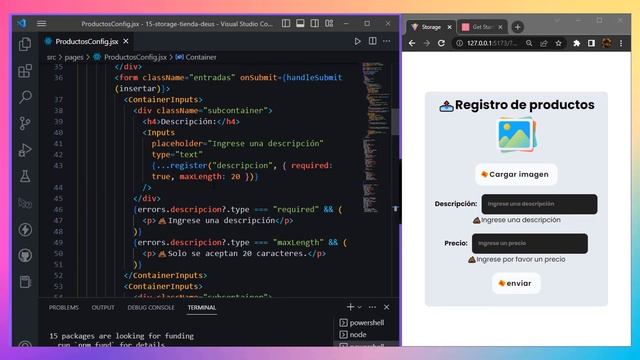Switch to the TERMINAL panel tab
This screenshot has width=640, height=360.
[x=202, y=307]
